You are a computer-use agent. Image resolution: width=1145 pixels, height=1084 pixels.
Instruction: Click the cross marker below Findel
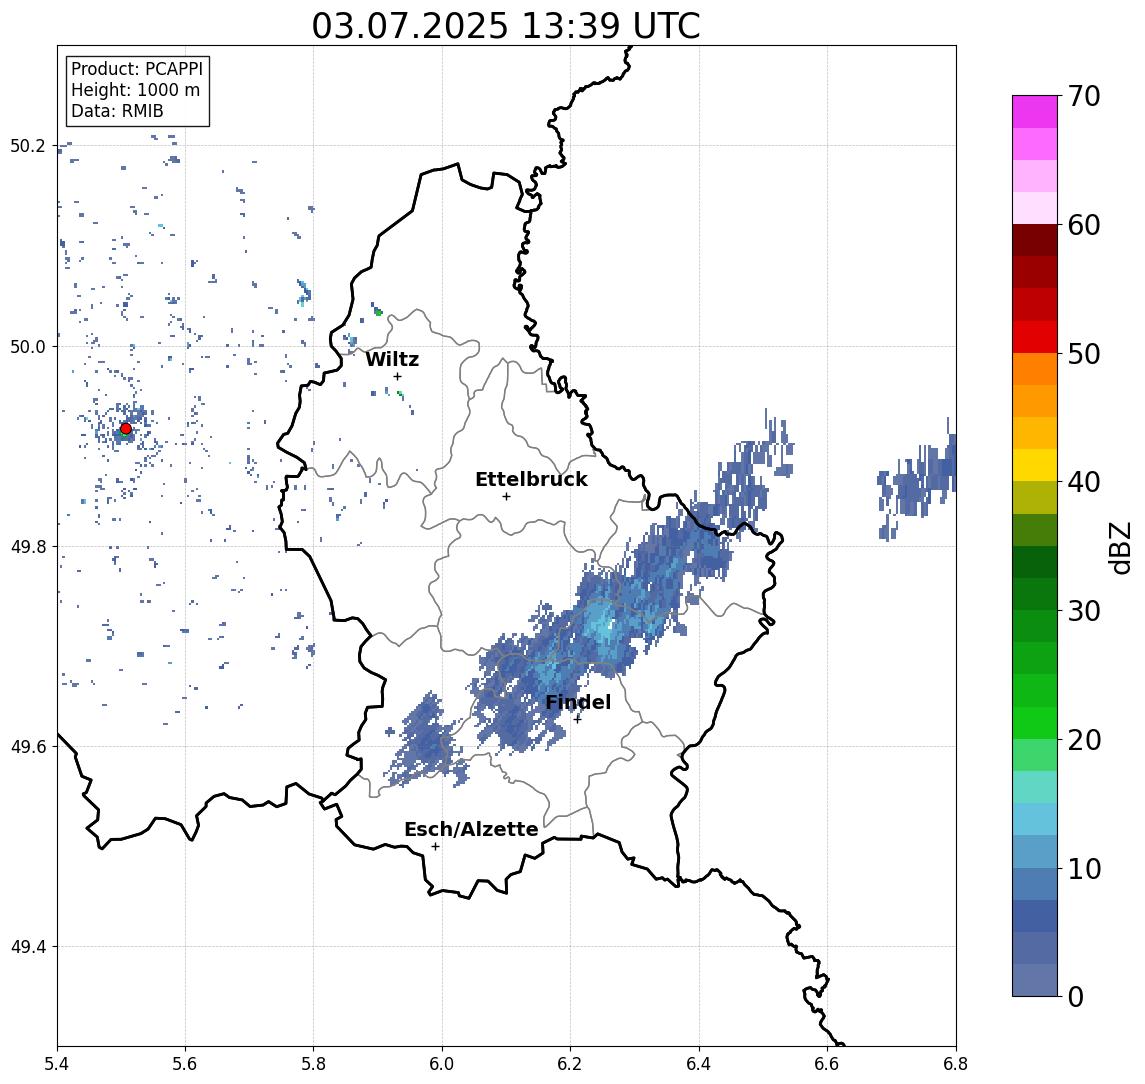coord(577,720)
